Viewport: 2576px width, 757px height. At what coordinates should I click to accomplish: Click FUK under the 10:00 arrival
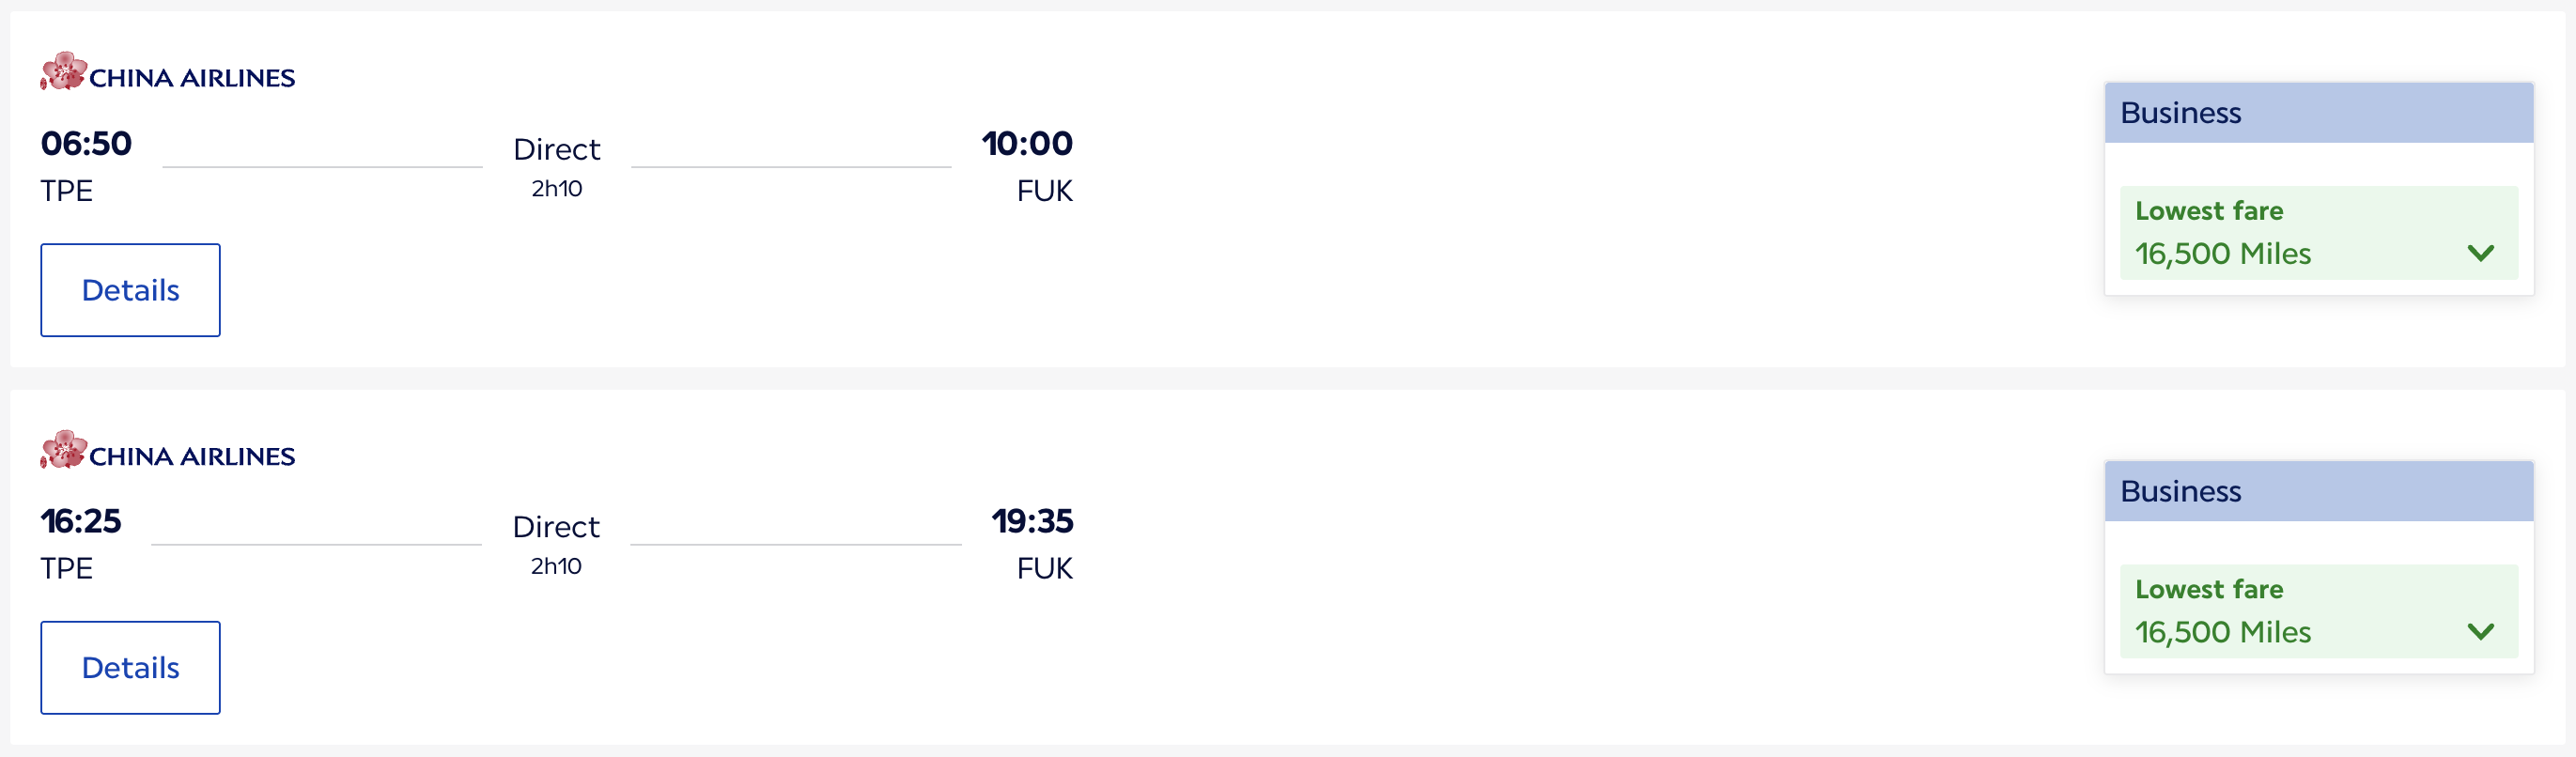1044,191
